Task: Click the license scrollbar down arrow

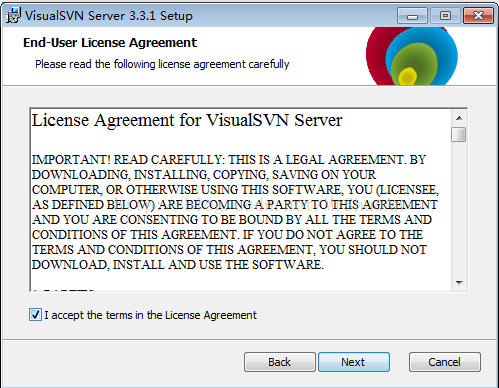Action: [459, 283]
